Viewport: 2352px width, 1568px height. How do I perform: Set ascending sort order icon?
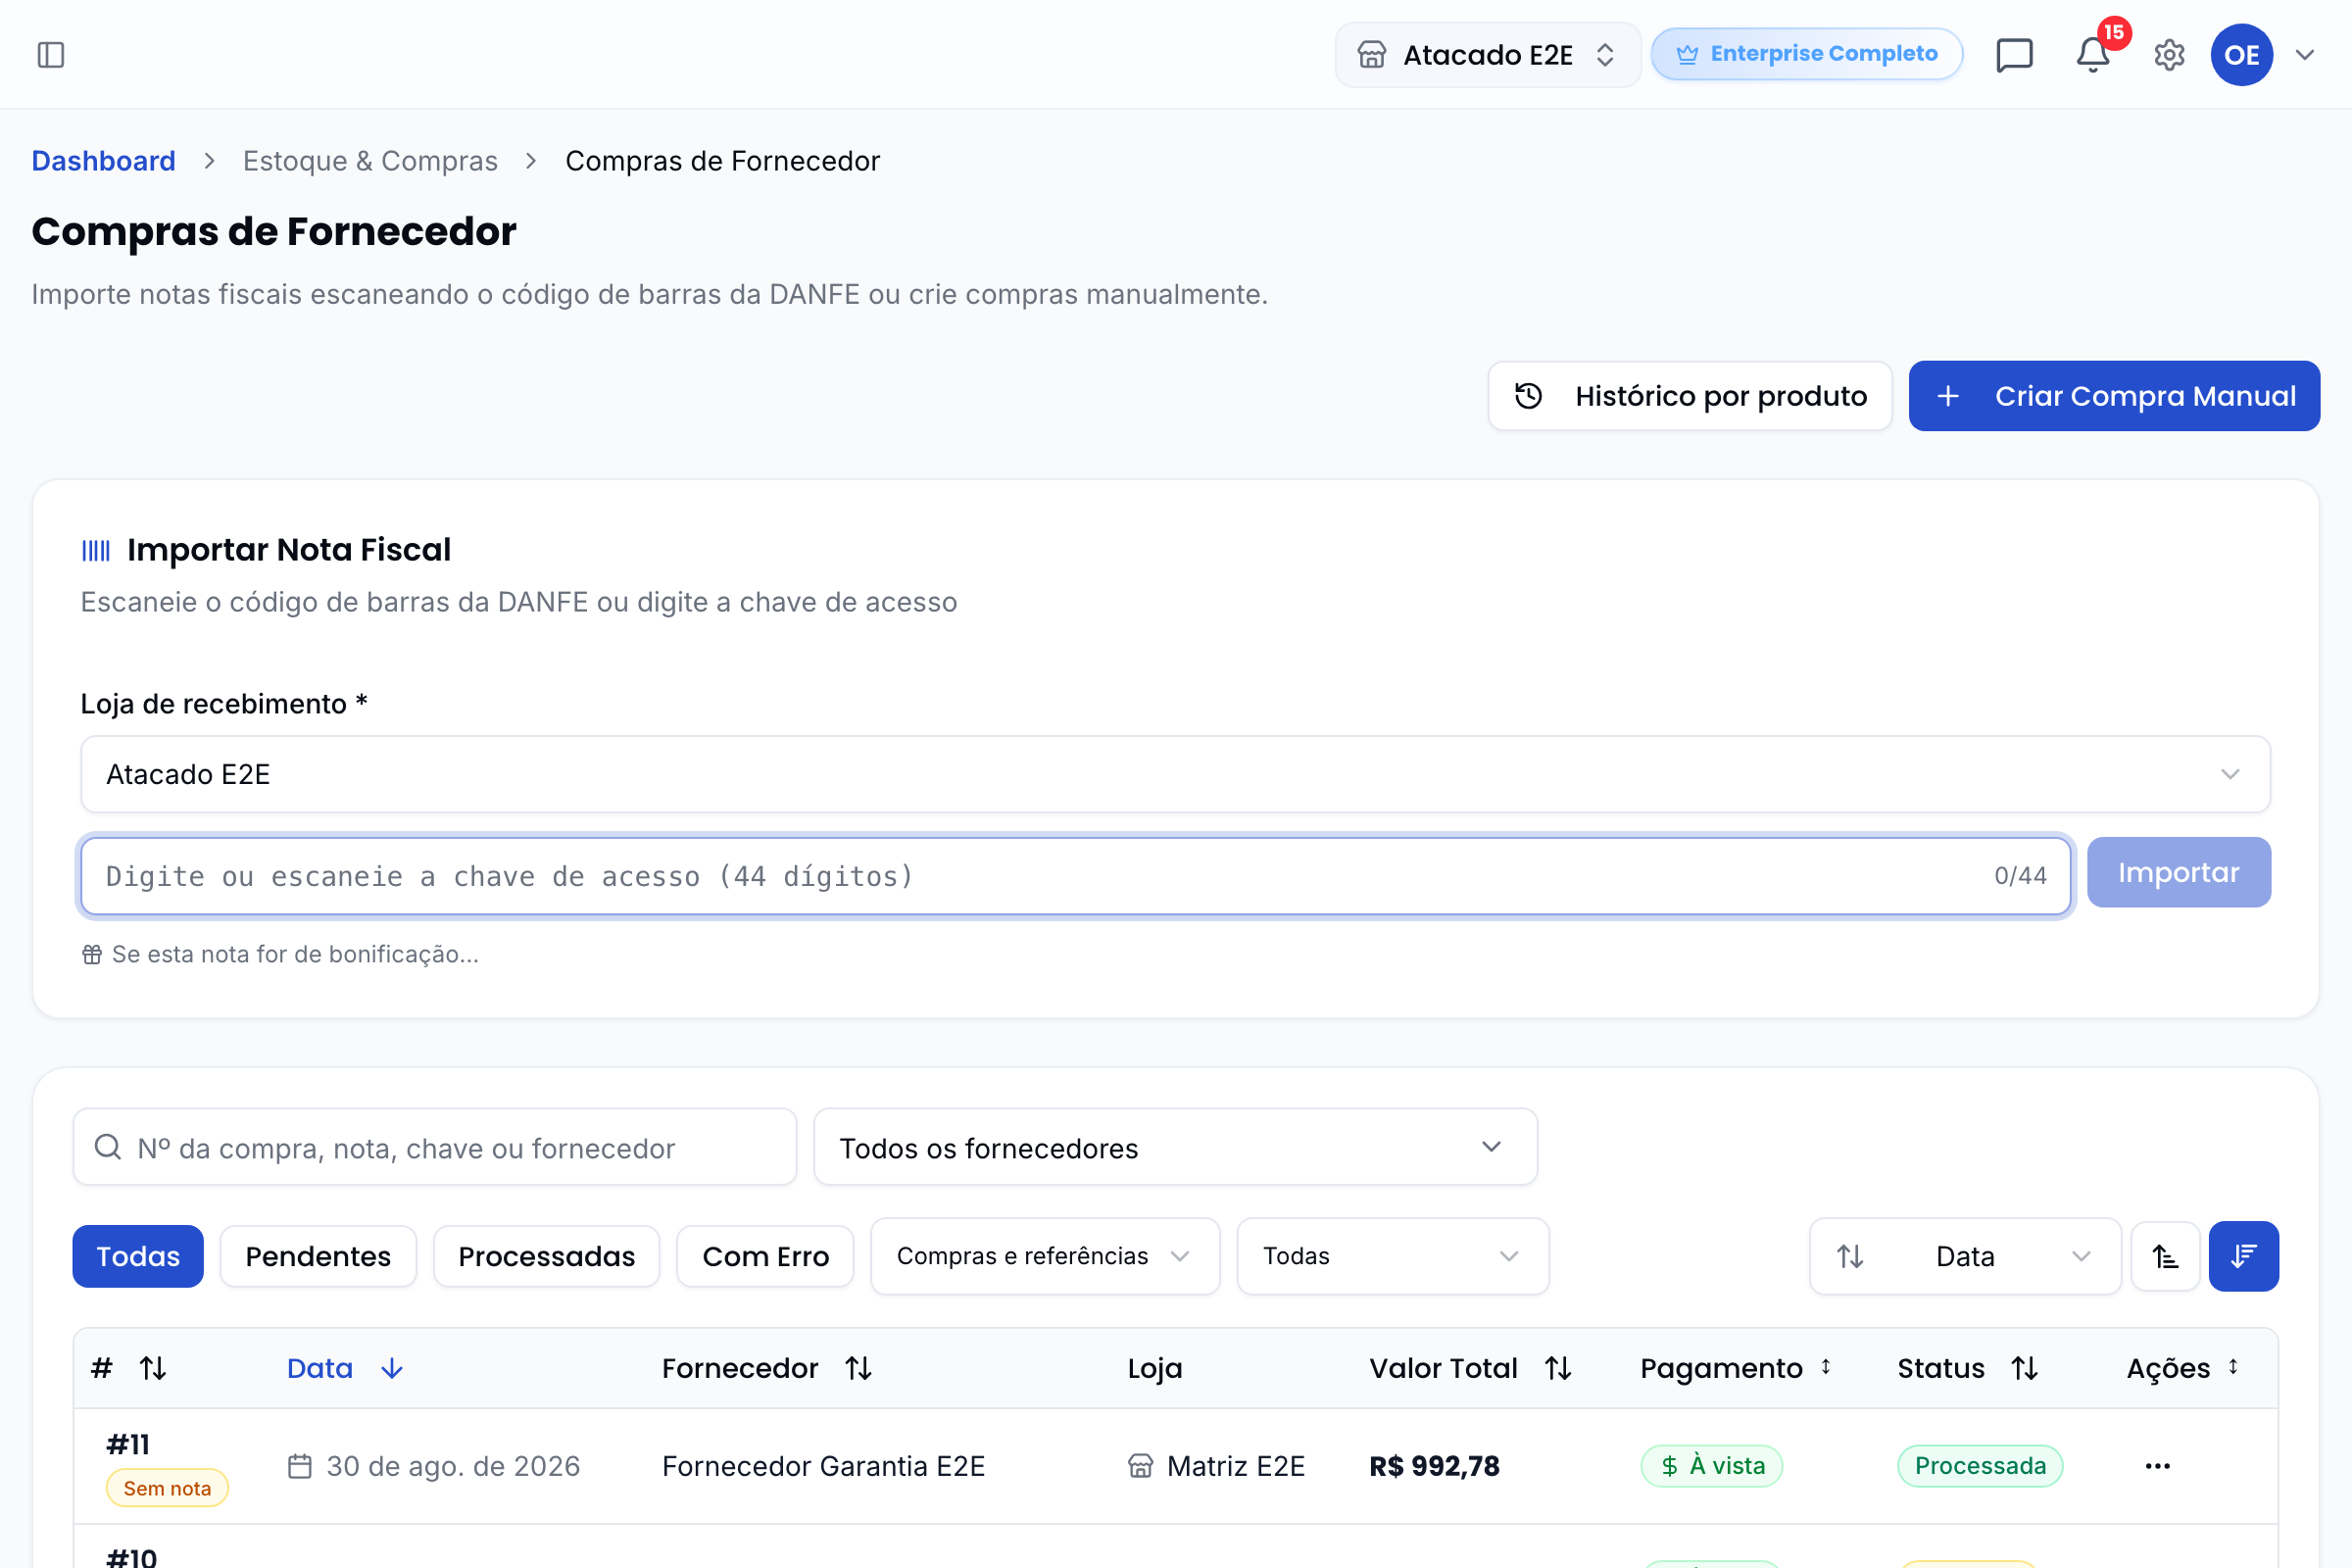(x=2165, y=1256)
